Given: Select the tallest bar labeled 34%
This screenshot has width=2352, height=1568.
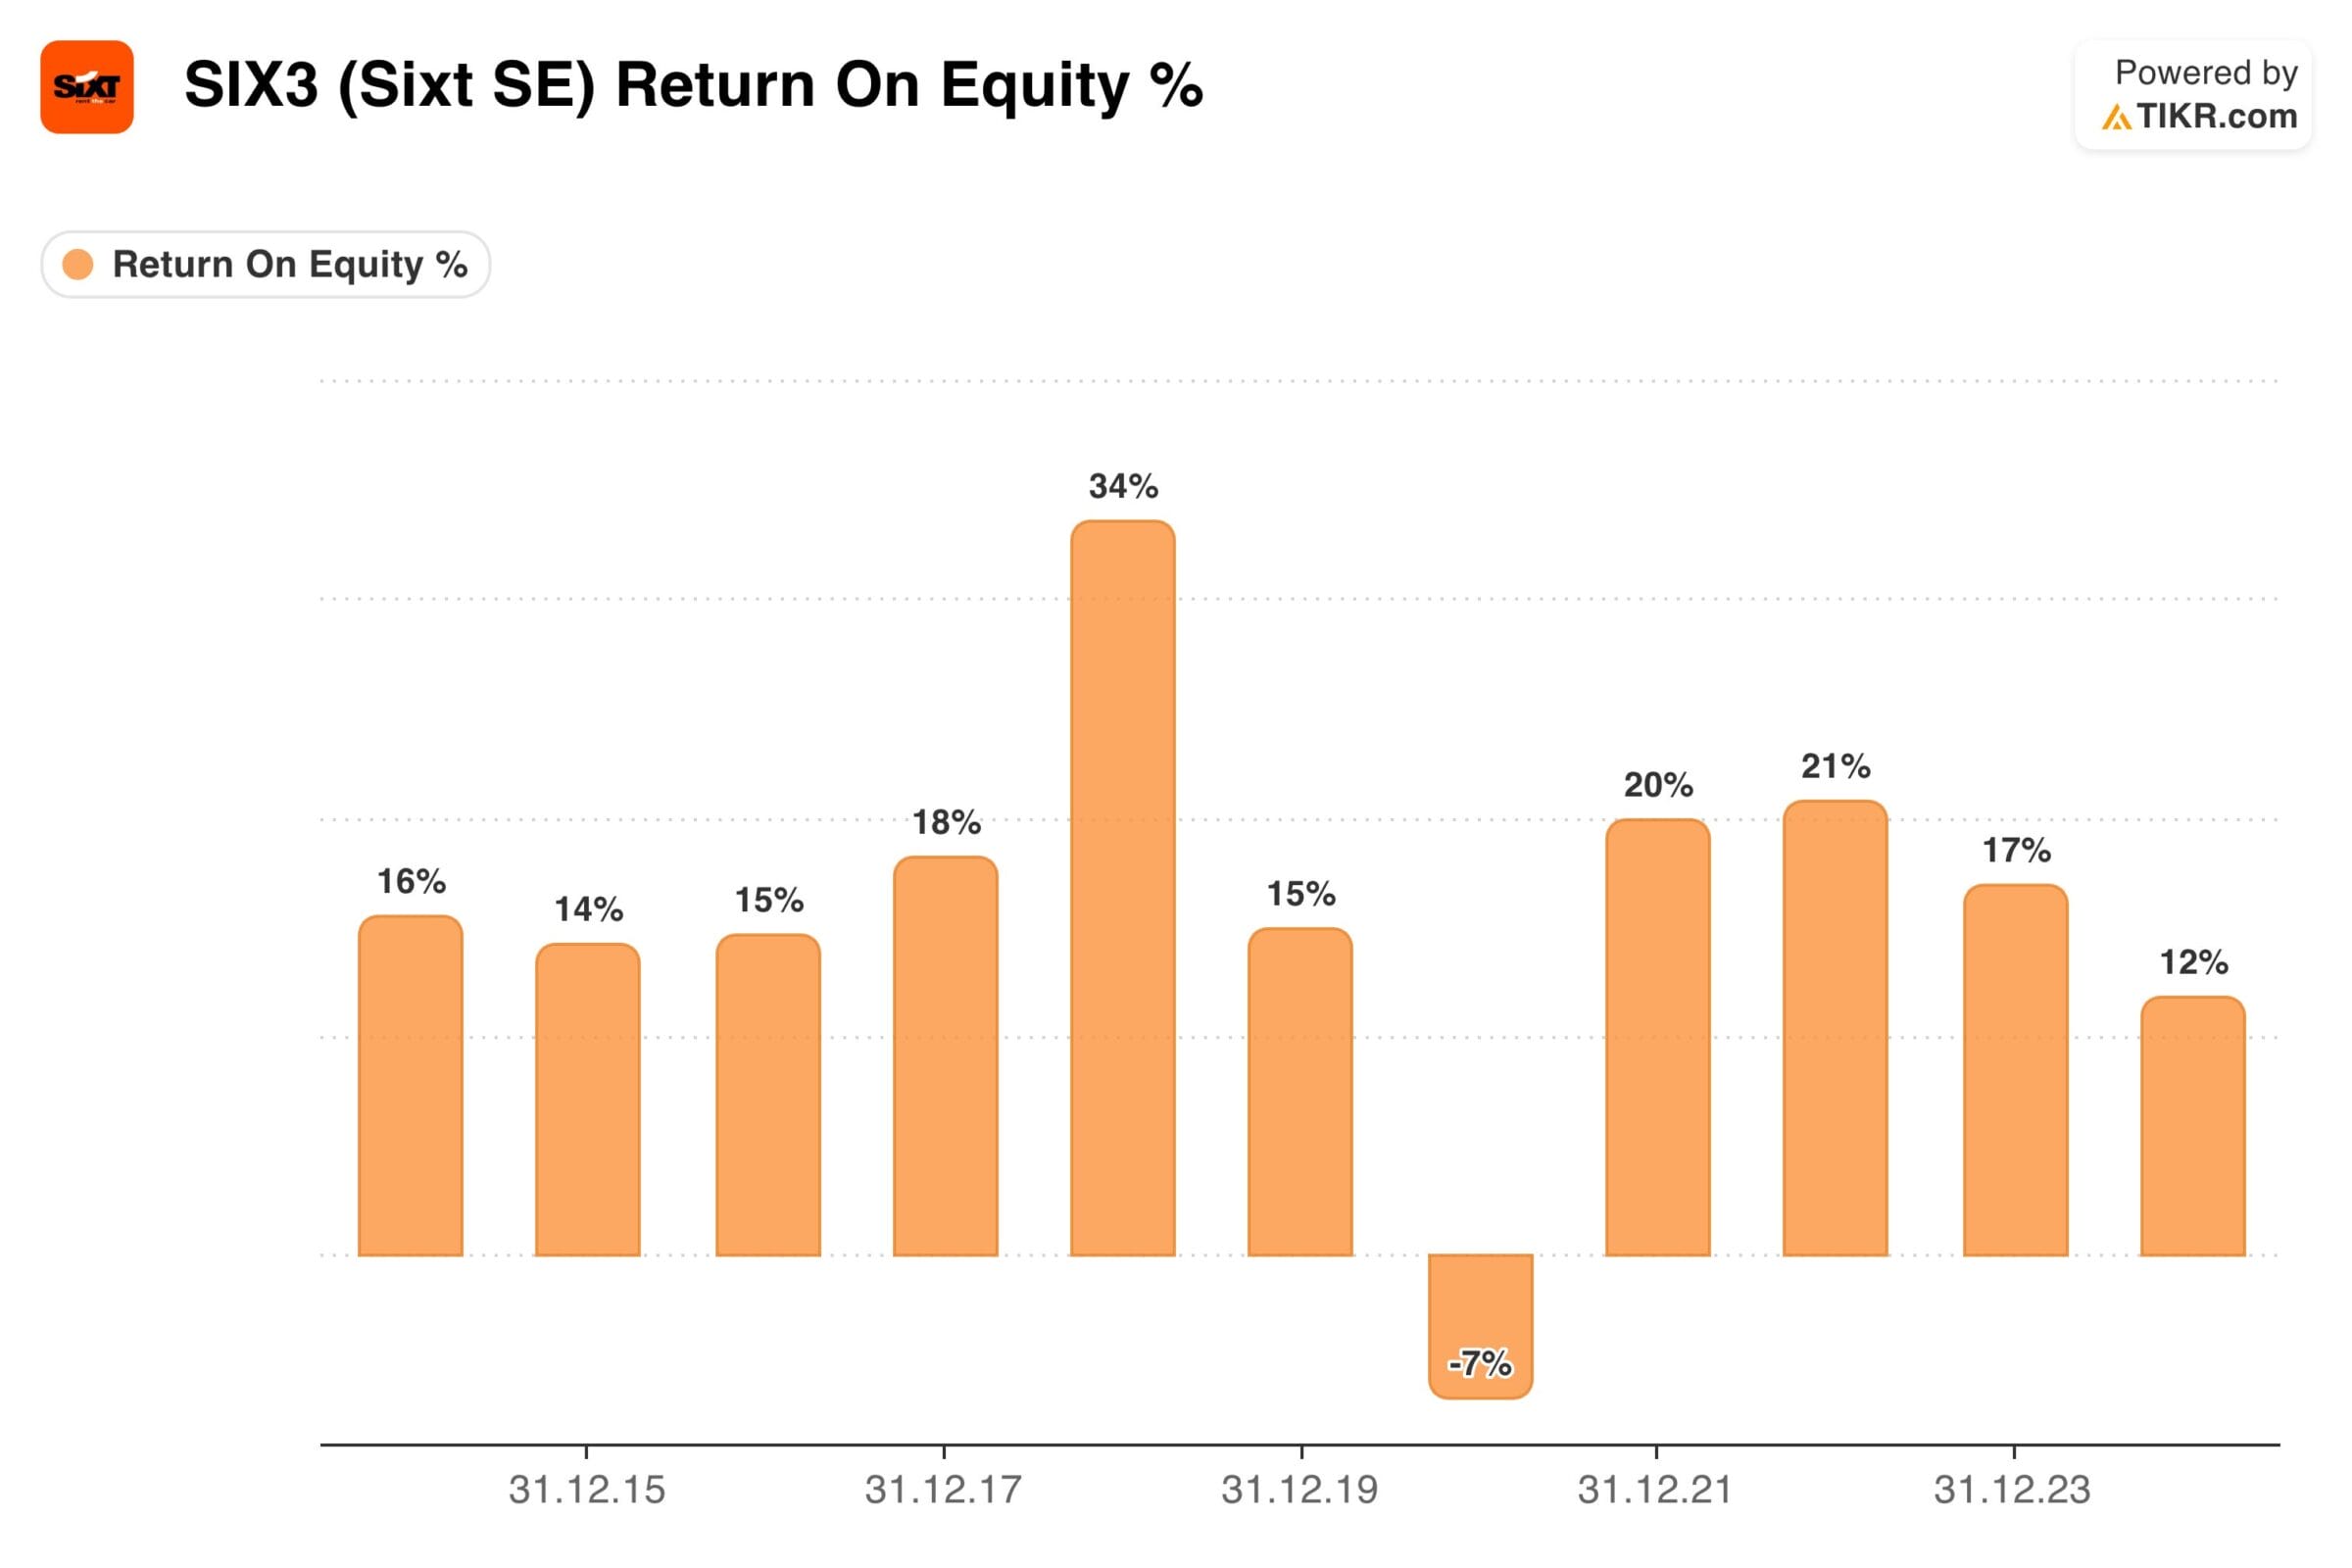Looking at the screenshot, I should (x=1122, y=888).
